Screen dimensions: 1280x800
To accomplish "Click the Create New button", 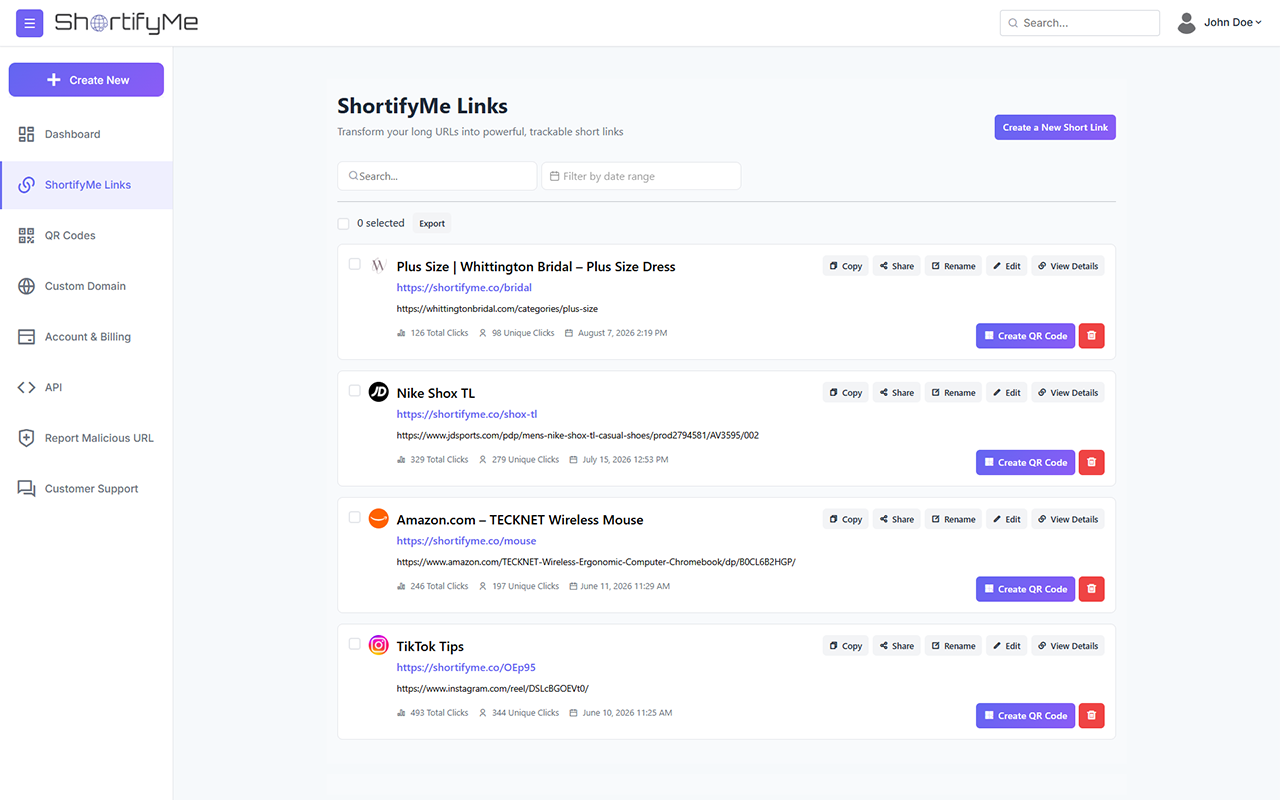I will 86,80.
